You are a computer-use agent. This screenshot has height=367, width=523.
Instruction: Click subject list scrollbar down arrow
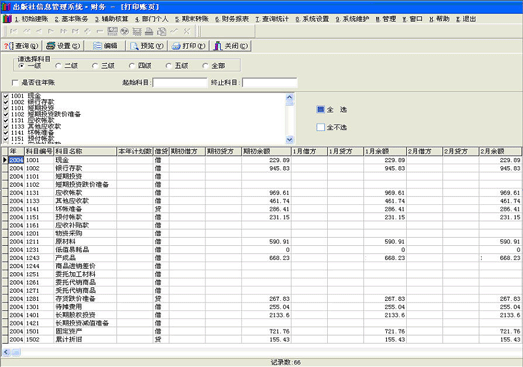click(290, 140)
